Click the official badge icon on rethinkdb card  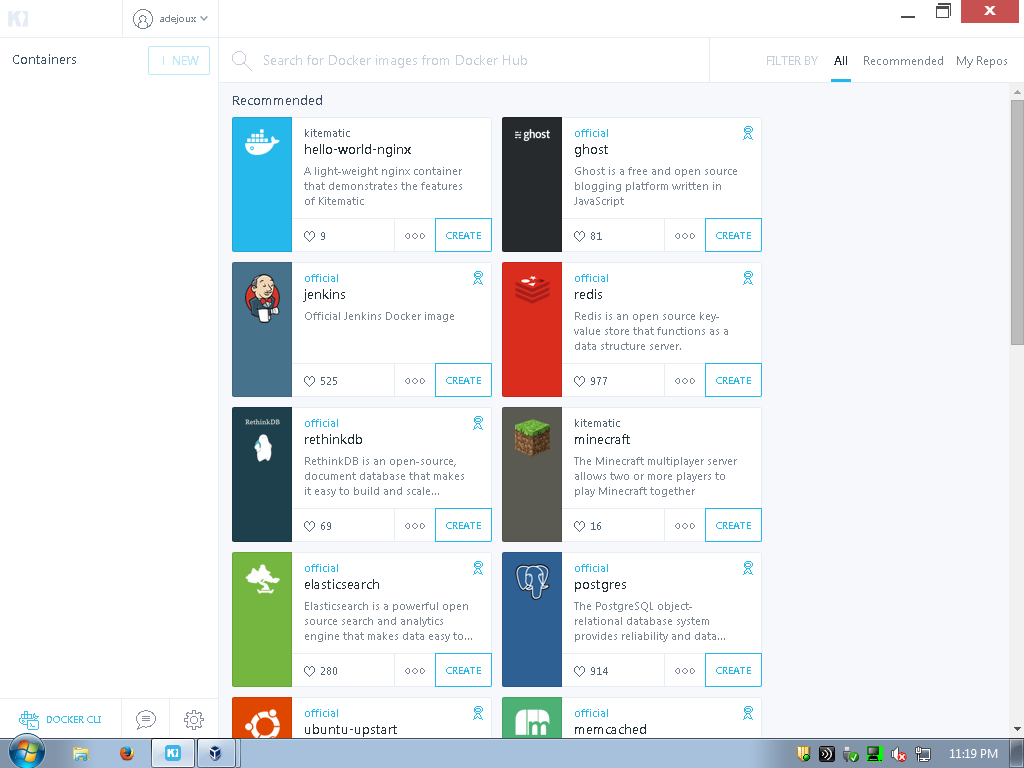tap(478, 423)
